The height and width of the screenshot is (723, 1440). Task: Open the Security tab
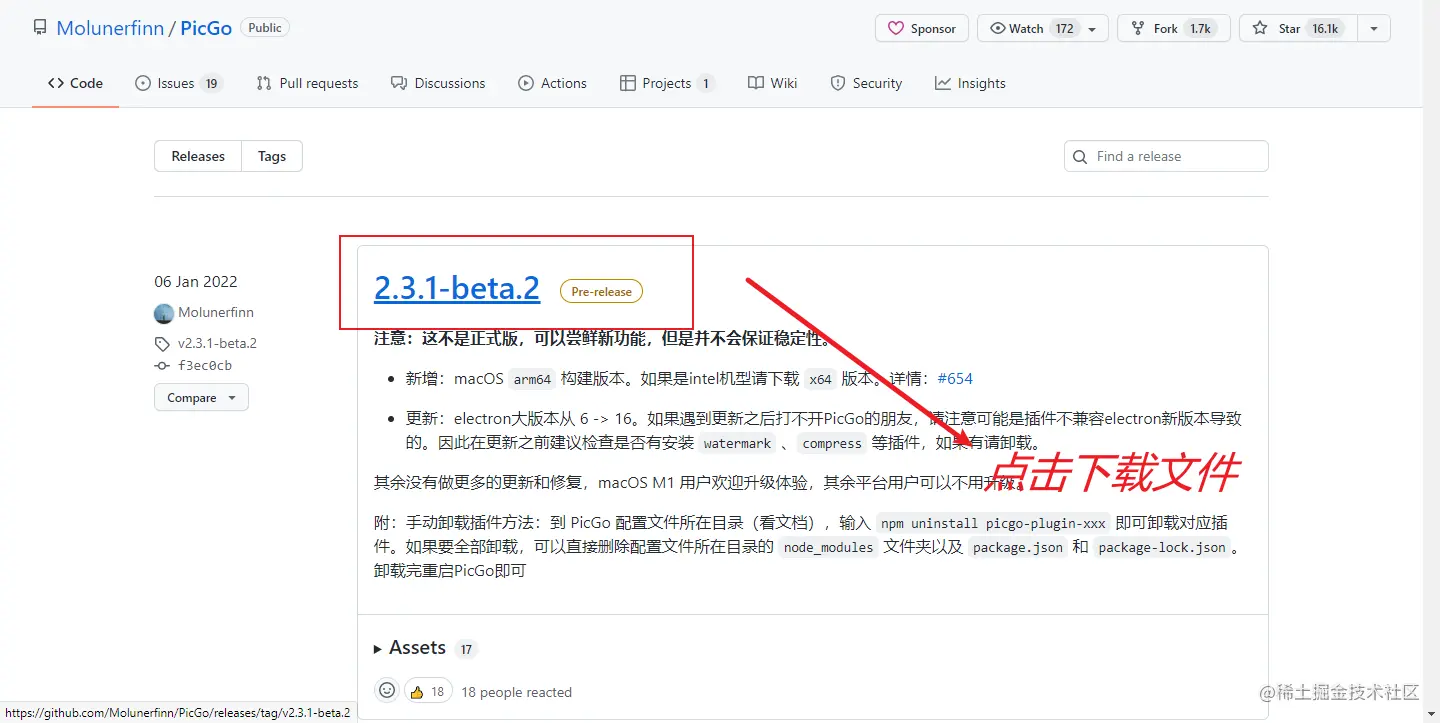point(866,83)
